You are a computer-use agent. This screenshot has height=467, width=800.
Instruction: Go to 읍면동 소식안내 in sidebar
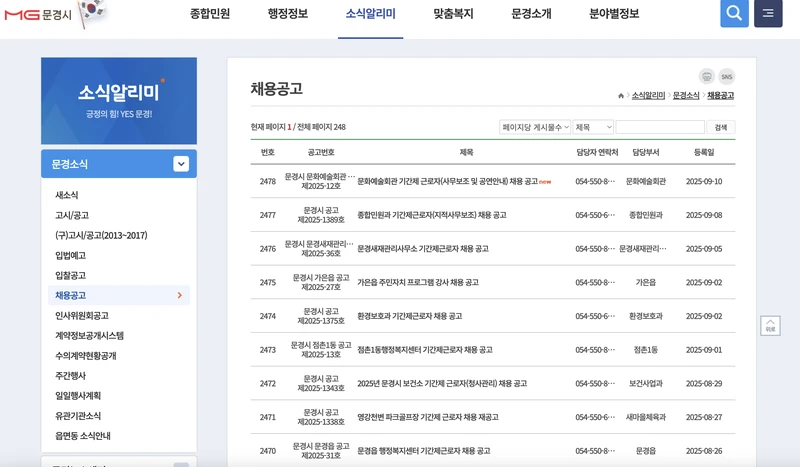(x=83, y=436)
